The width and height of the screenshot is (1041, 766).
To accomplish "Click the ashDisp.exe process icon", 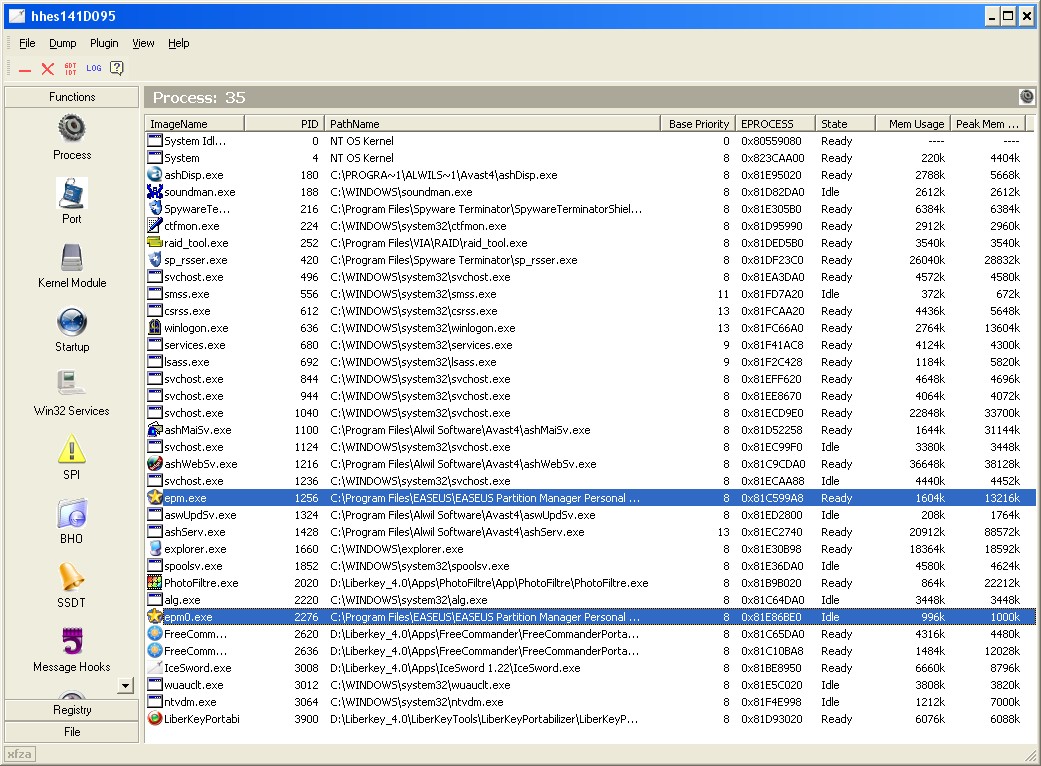I will click(155, 175).
